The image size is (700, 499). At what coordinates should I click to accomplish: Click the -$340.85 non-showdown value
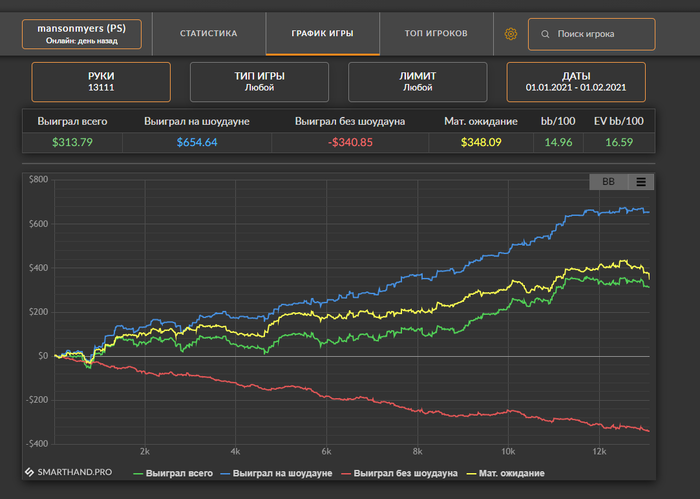click(x=350, y=142)
